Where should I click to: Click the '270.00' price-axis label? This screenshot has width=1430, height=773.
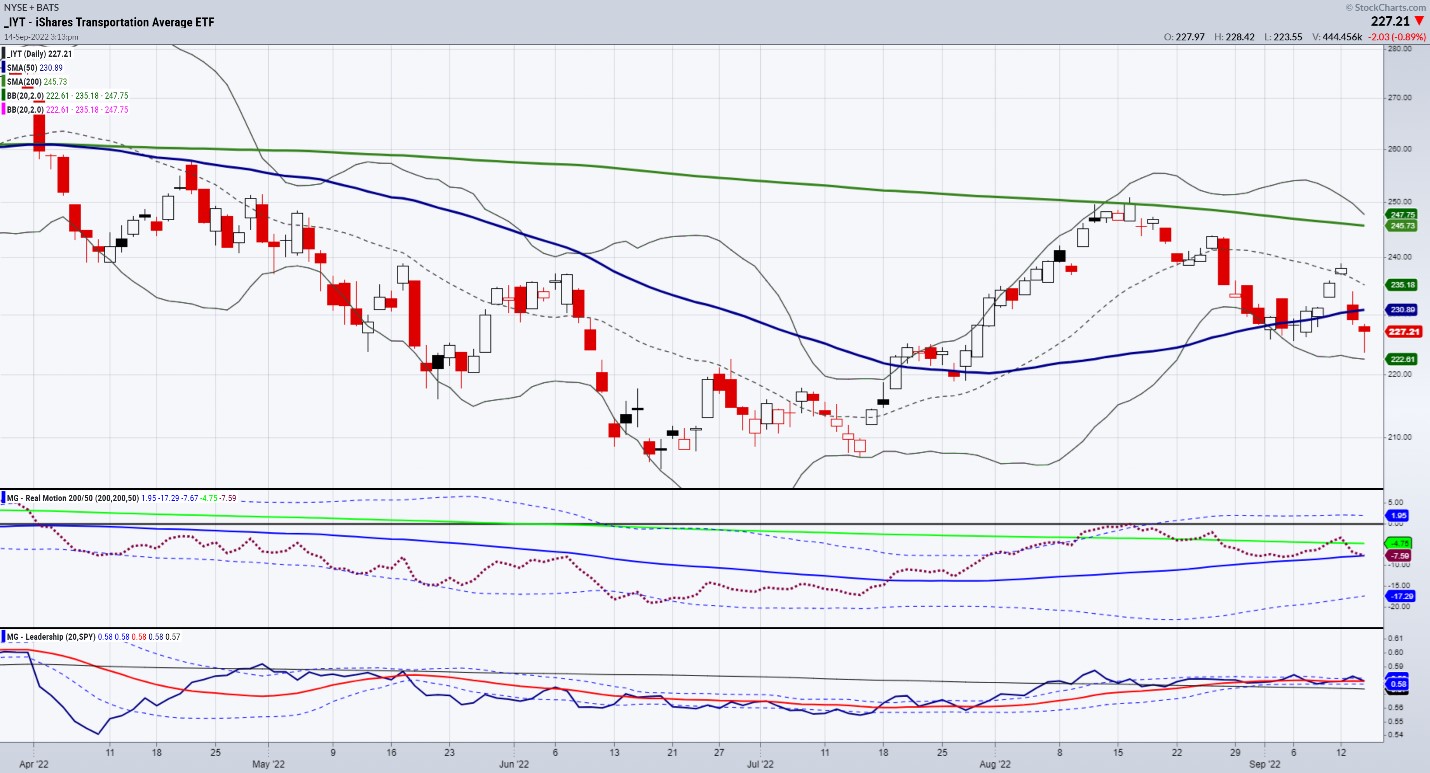pyautogui.click(x=1401, y=98)
